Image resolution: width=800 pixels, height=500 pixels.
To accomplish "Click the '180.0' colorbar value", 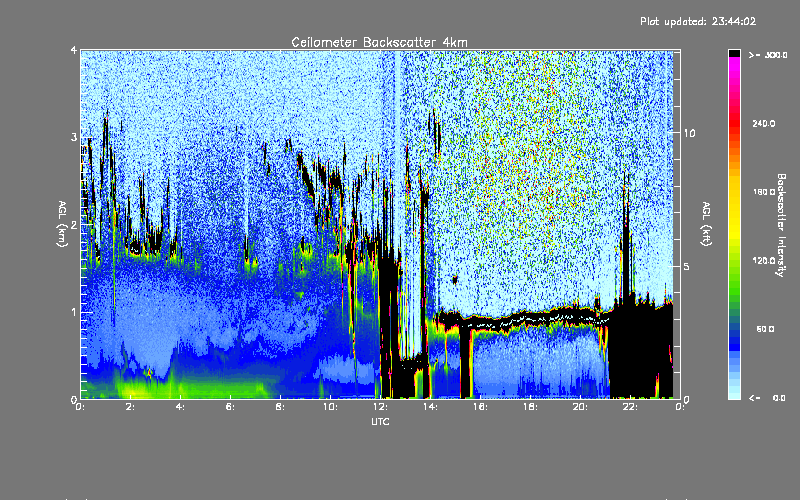I will point(764,192).
